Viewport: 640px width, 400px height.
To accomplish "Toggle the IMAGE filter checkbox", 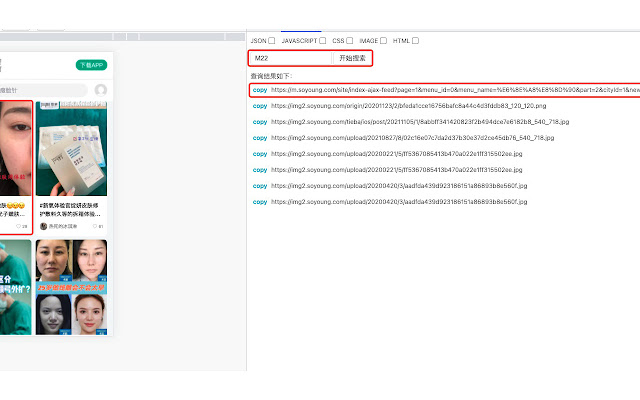I will click(383, 41).
